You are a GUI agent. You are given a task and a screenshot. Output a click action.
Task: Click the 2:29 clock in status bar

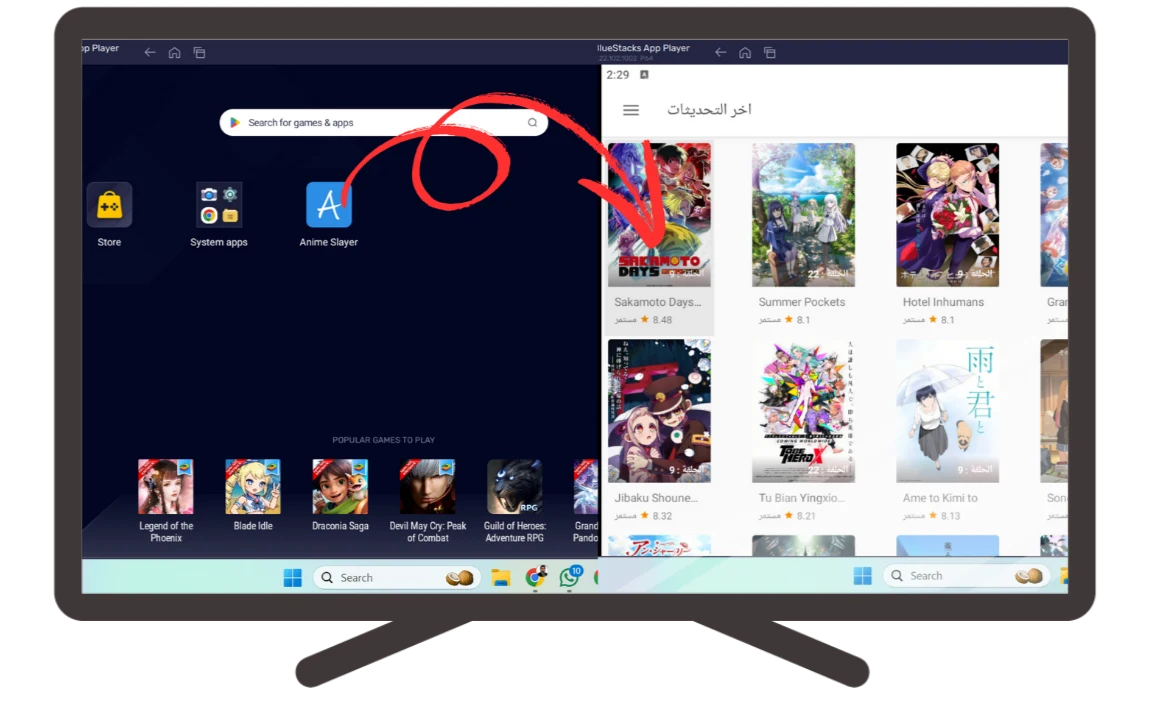pos(618,75)
